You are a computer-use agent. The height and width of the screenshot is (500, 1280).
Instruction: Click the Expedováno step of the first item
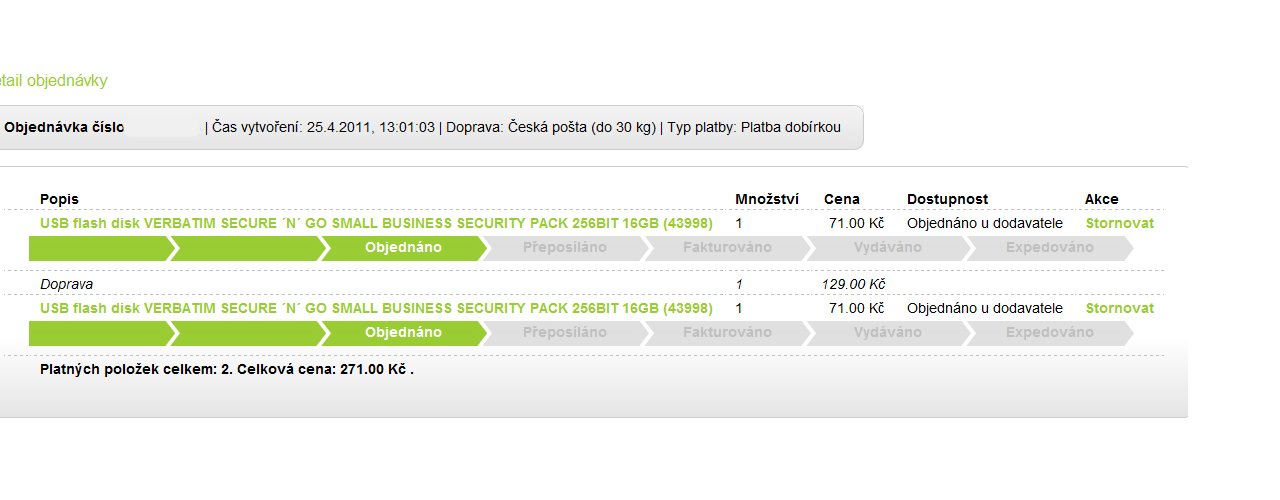pos(1049,248)
